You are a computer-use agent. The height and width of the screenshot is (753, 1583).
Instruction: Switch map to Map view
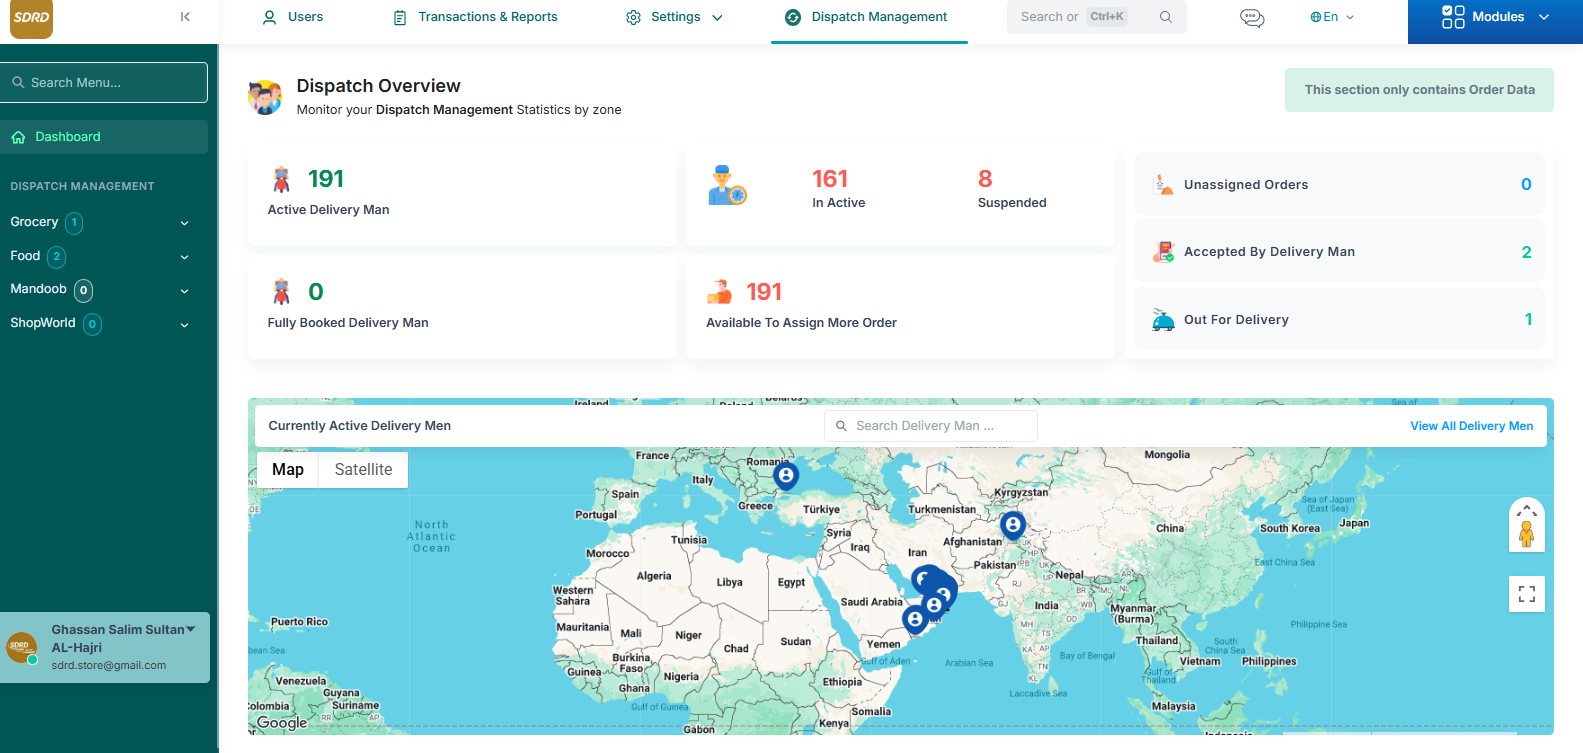point(288,469)
